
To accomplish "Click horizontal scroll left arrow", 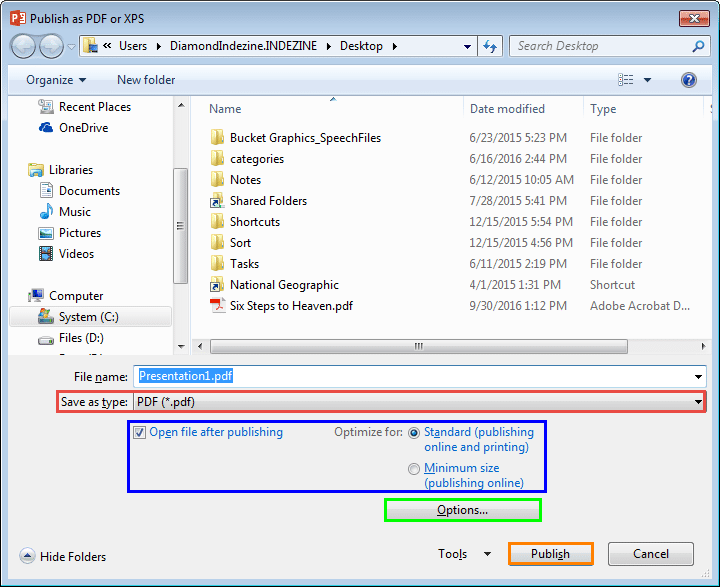I will click(x=200, y=346).
